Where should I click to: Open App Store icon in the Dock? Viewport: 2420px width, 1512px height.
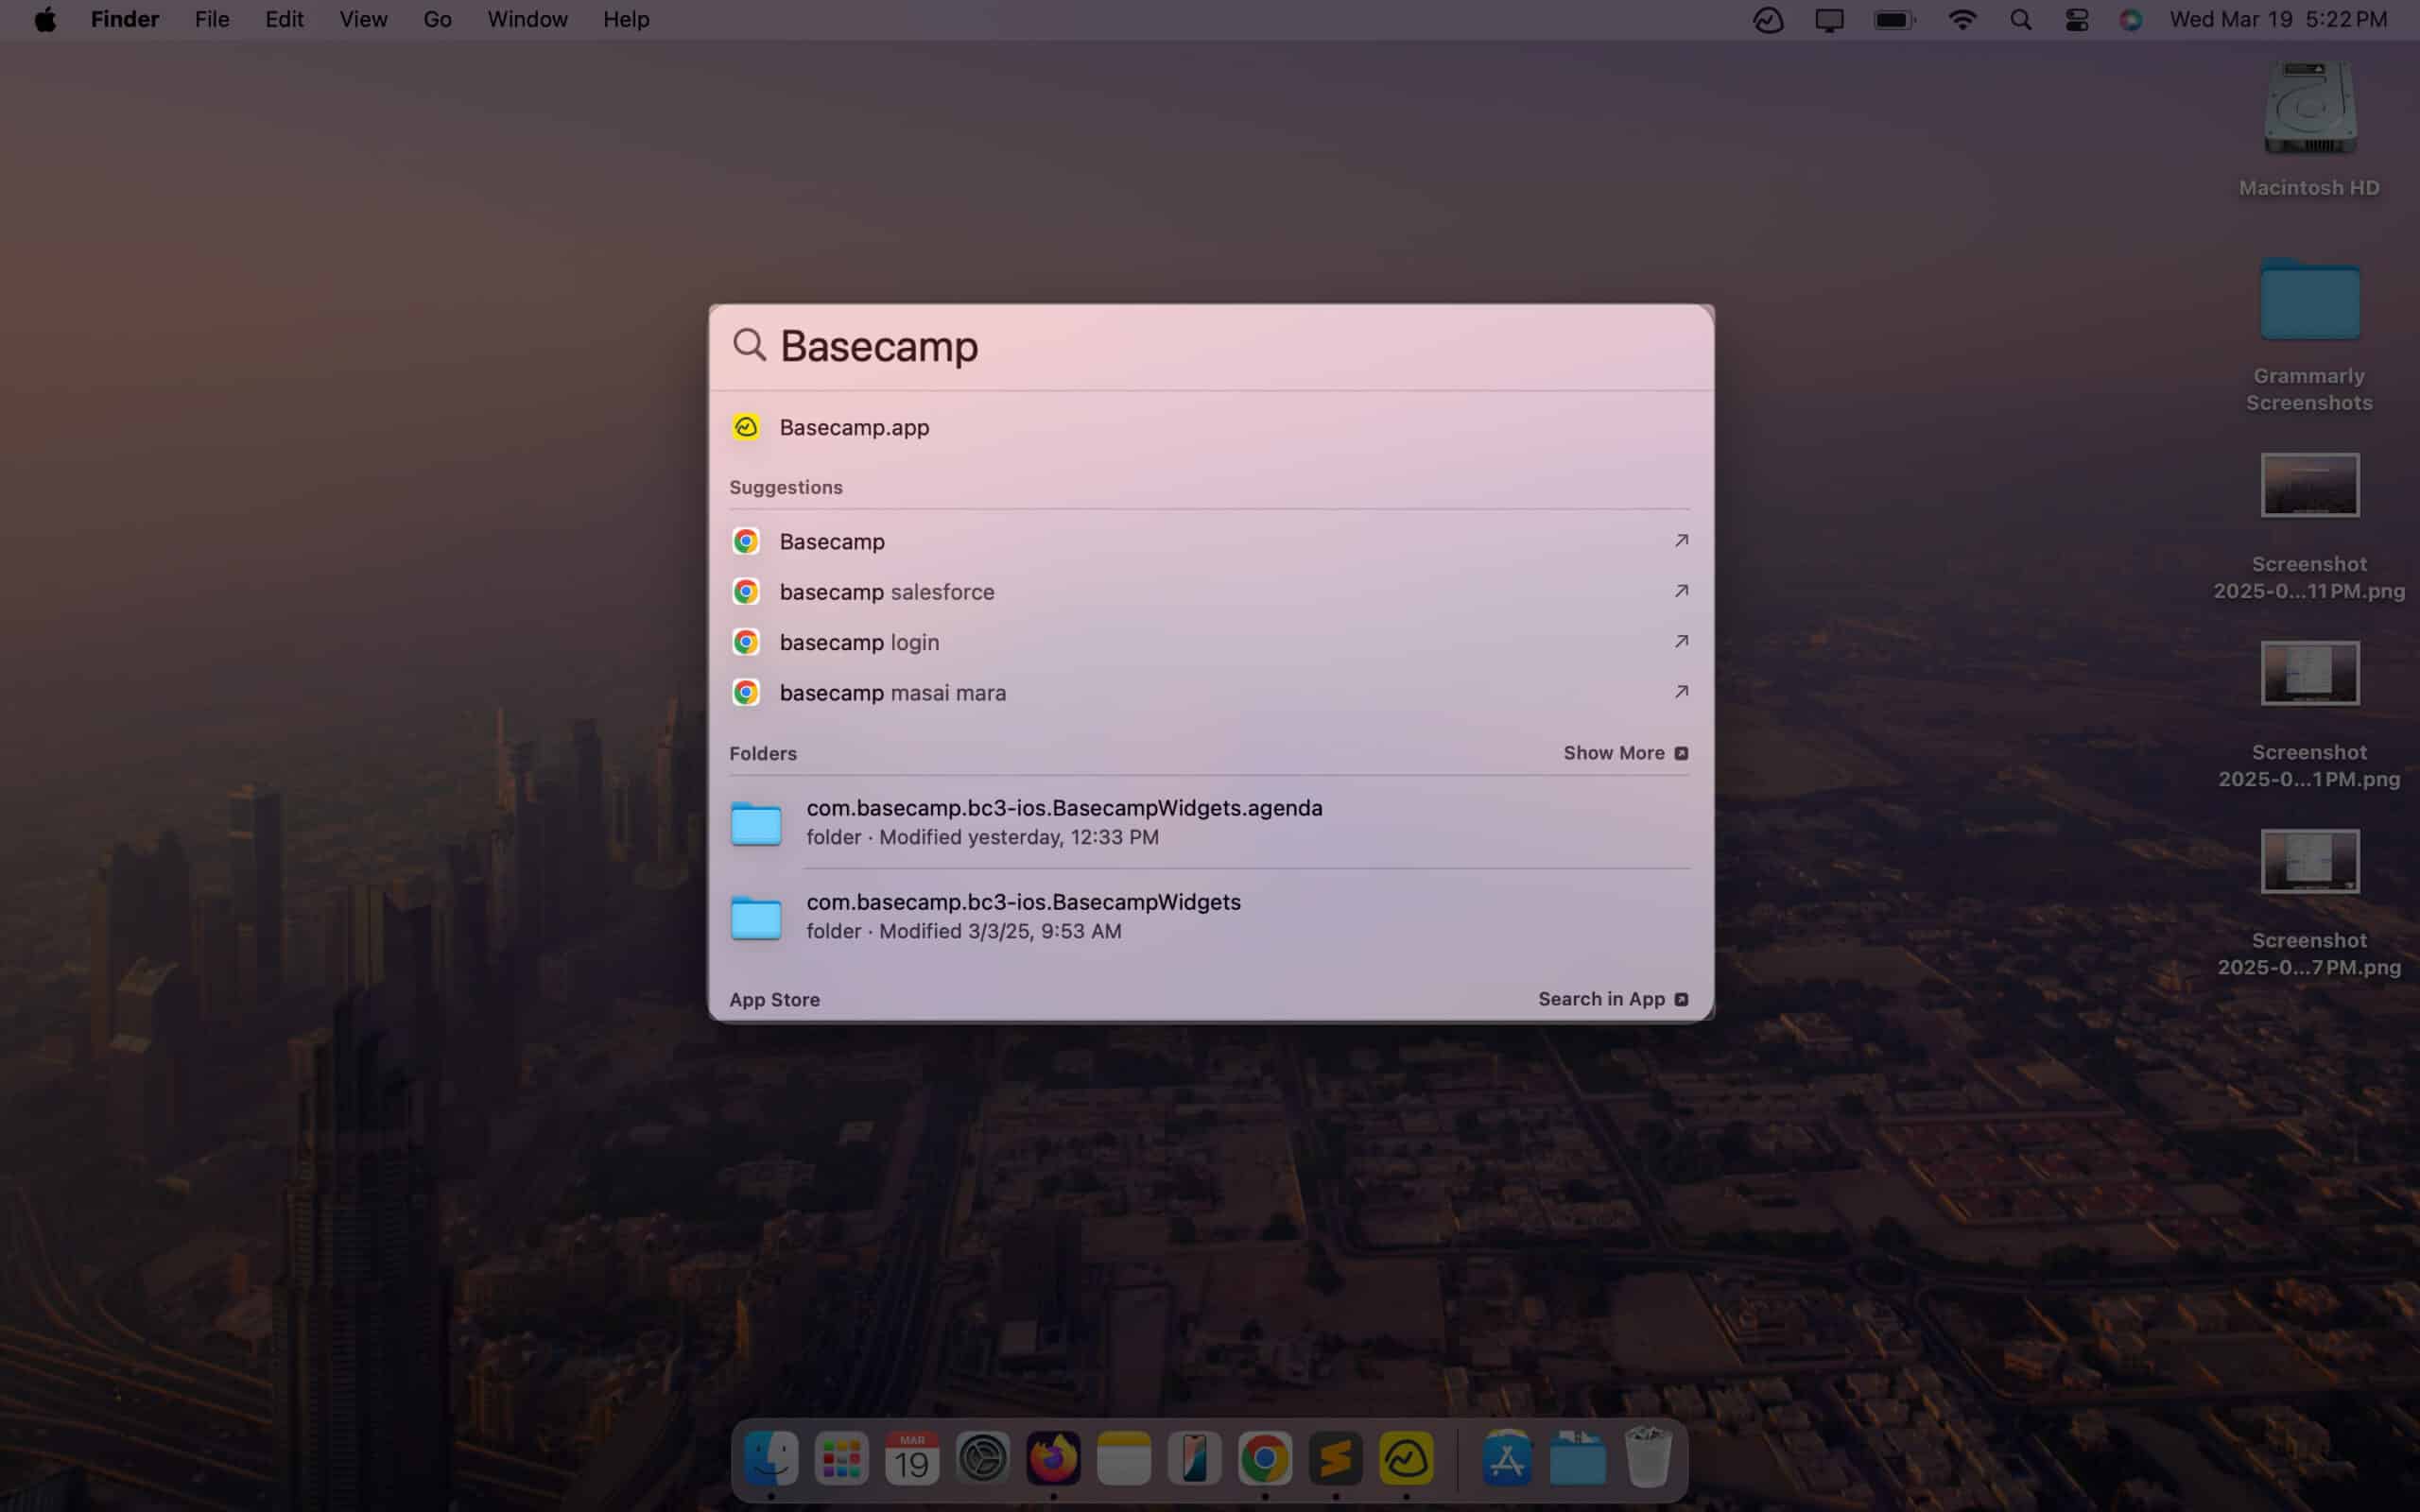click(1505, 1460)
